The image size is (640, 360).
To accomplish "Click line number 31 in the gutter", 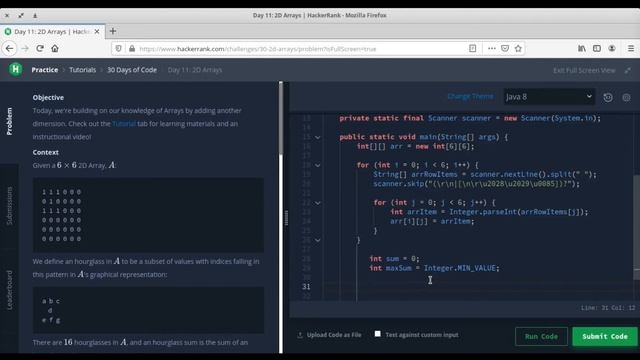I will point(306,287).
